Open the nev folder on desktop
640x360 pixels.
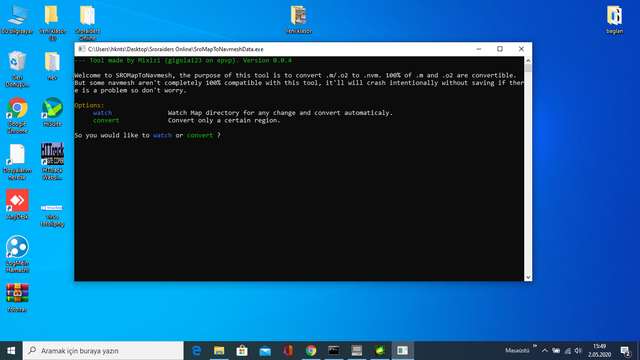pos(52,66)
